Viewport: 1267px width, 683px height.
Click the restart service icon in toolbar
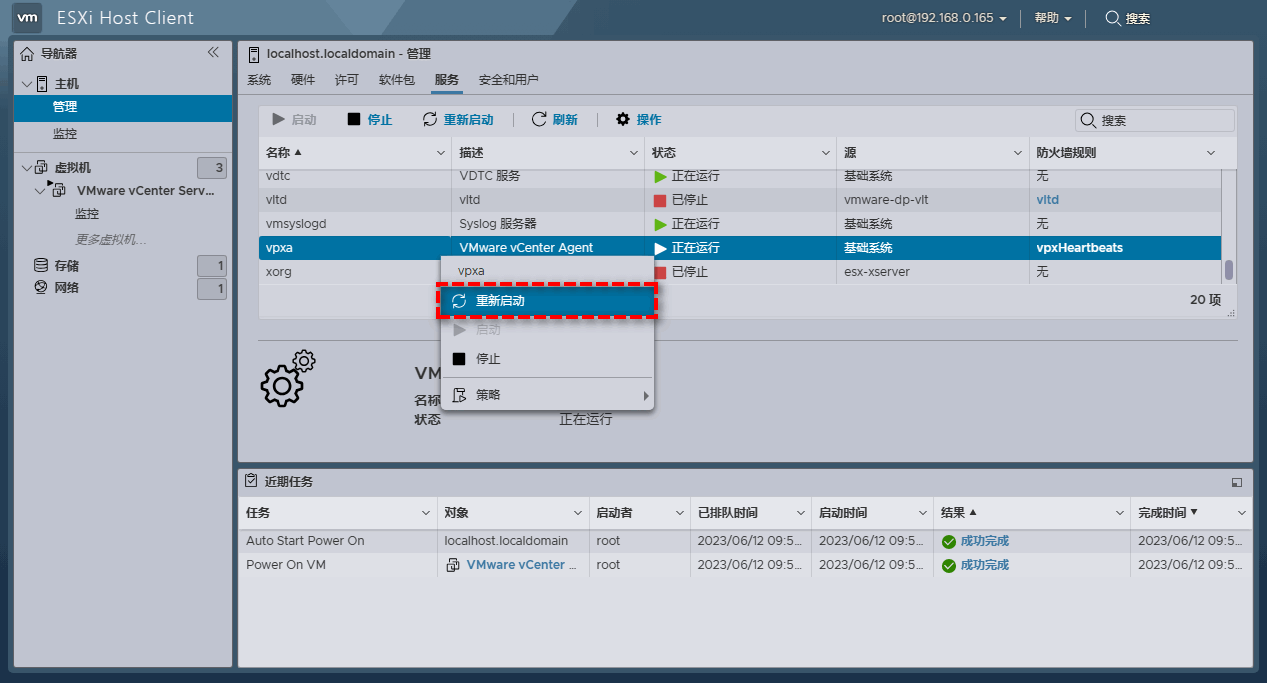point(430,120)
